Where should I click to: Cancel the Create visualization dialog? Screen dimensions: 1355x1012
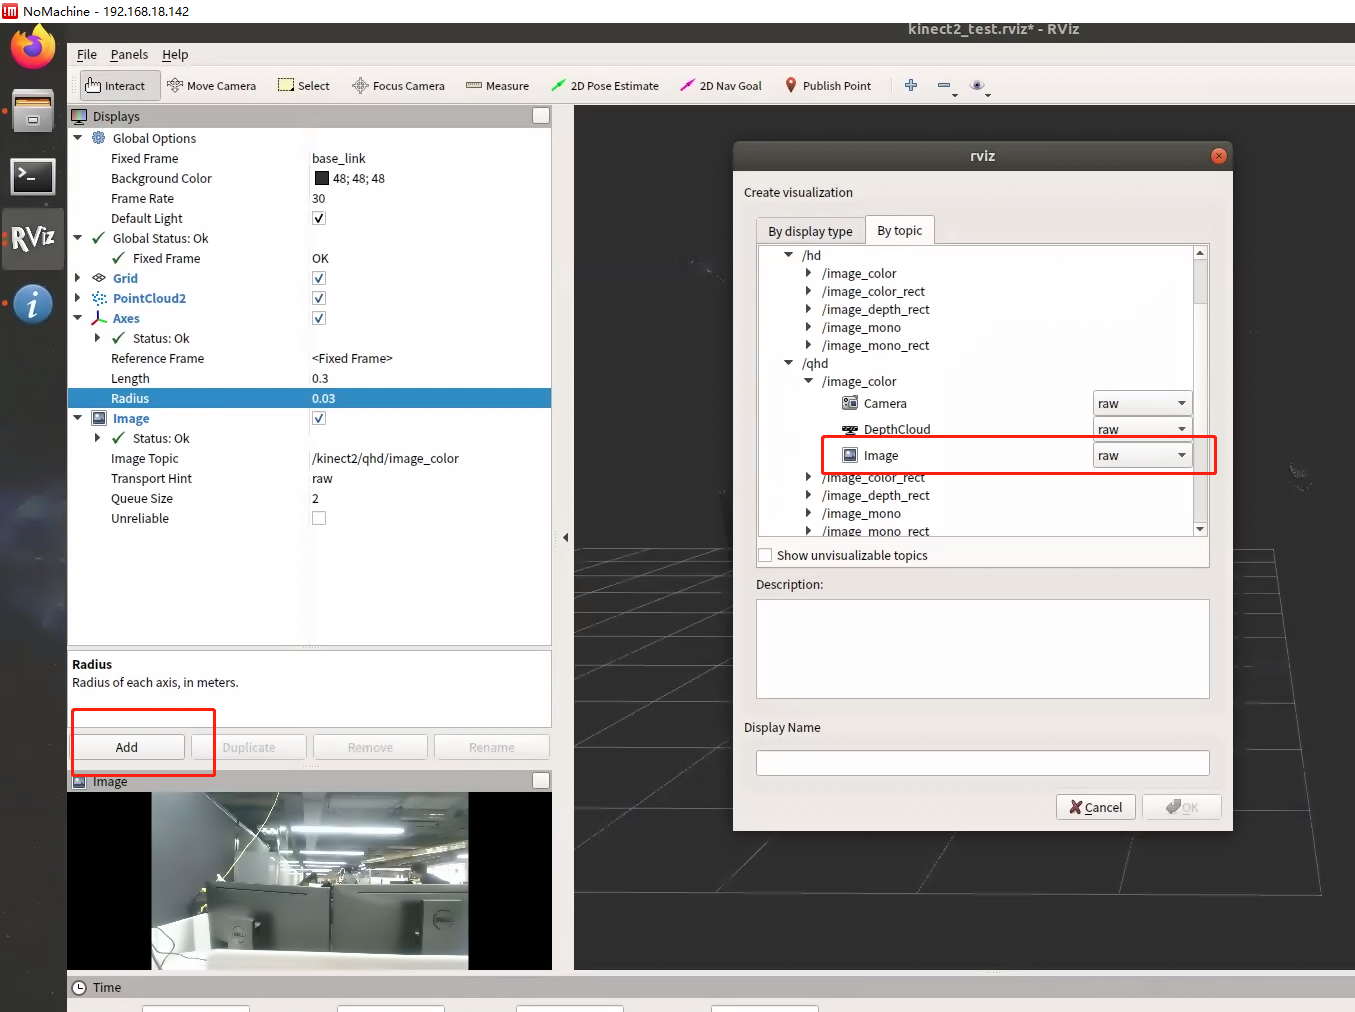click(1095, 807)
